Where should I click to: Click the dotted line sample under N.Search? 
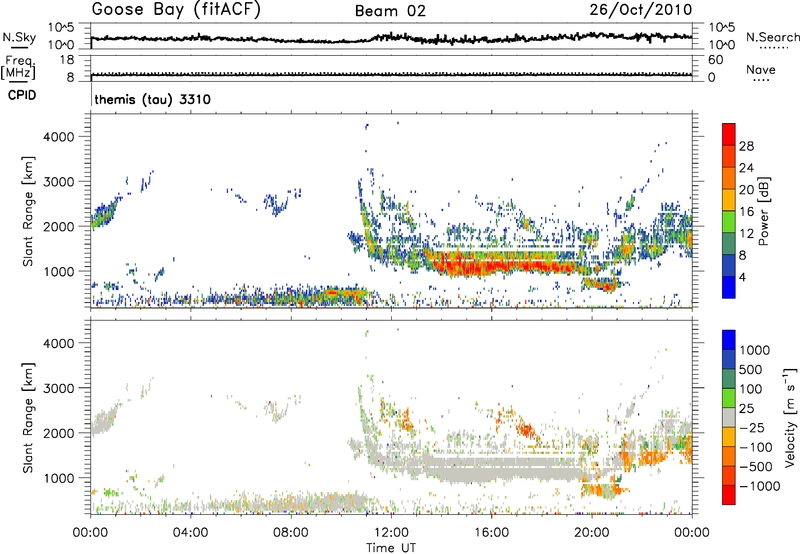coord(774,48)
